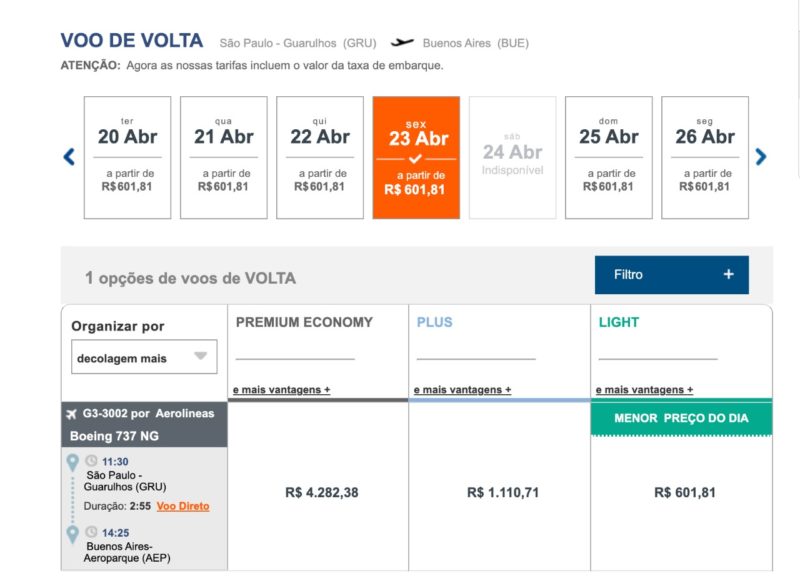Click the departure location pin icon

tap(72, 462)
